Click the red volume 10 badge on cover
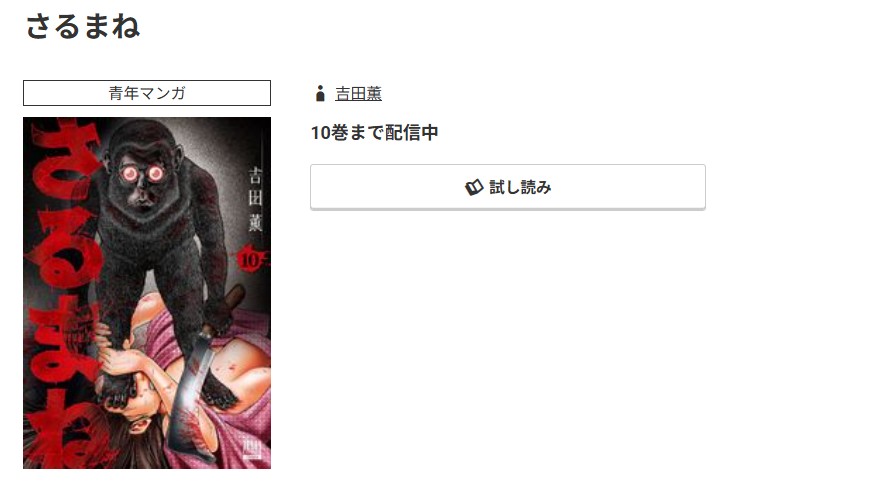The image size is (883, 492). coord(250,259)
